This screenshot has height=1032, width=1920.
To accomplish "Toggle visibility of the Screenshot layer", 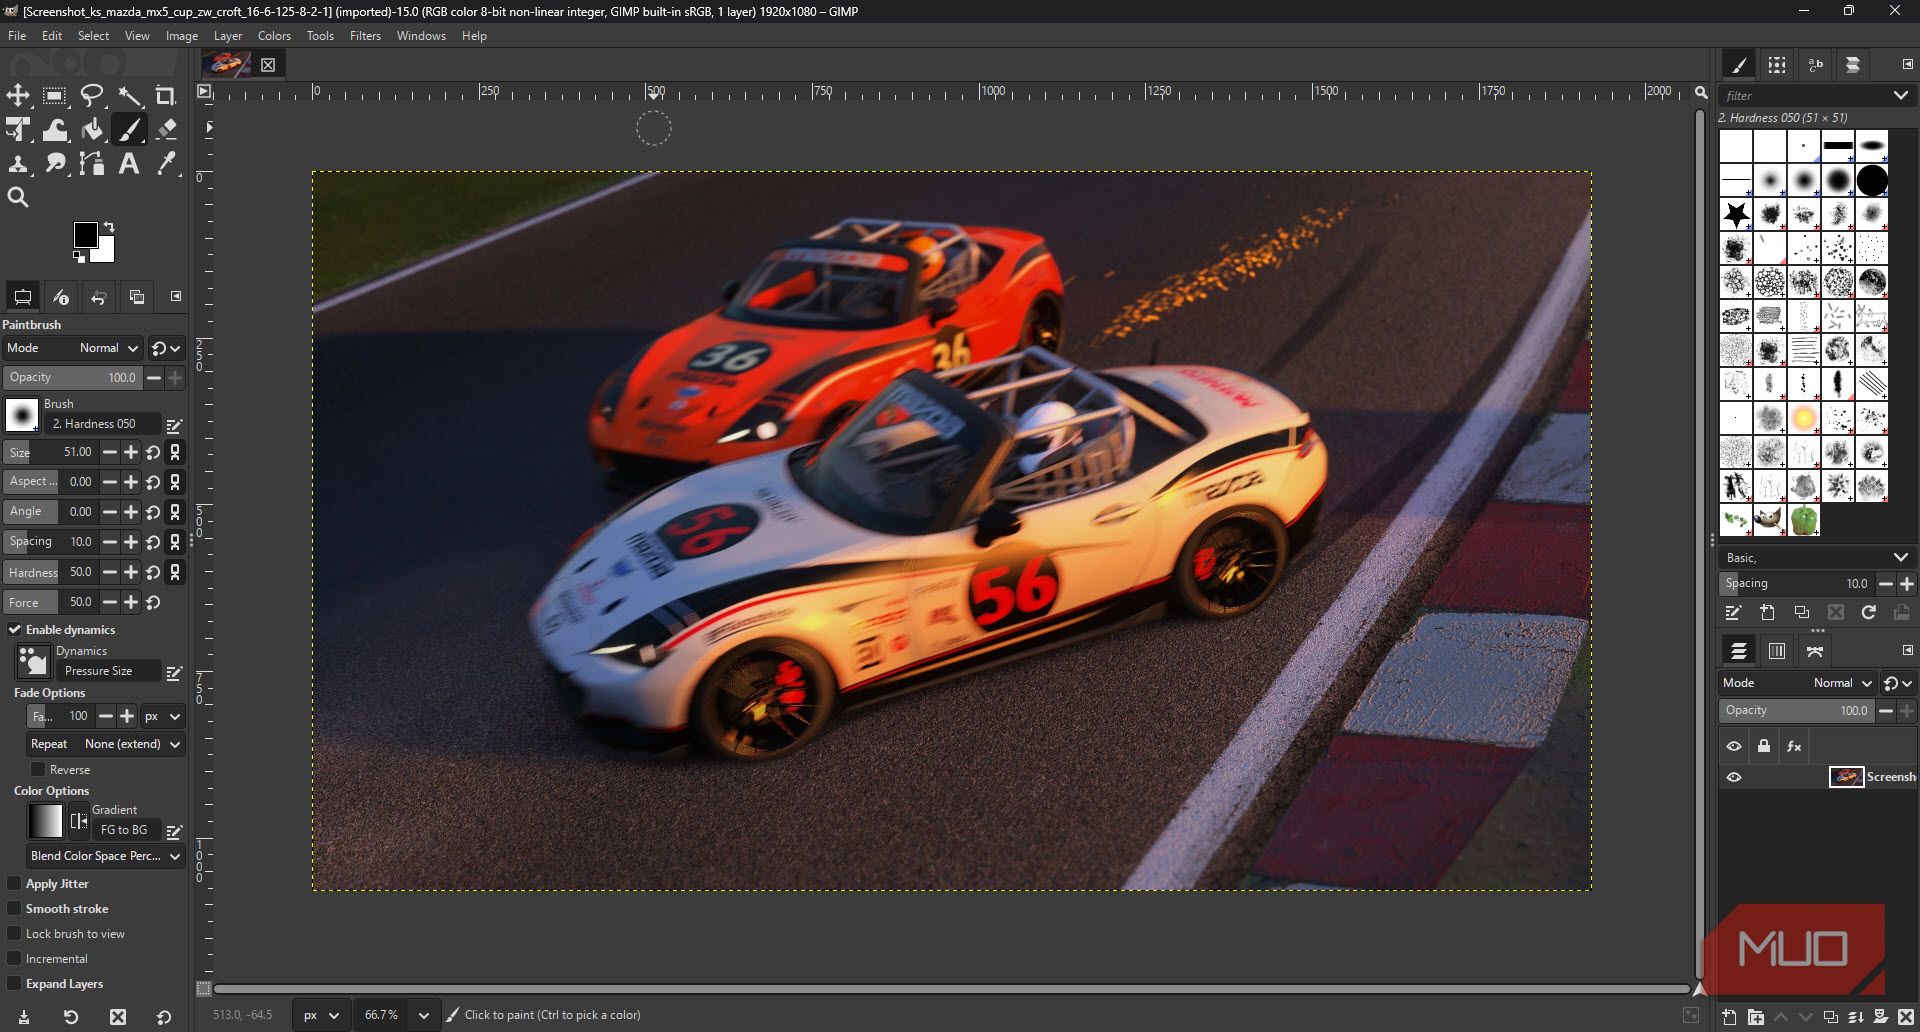I will click(x=1734, y=777).
